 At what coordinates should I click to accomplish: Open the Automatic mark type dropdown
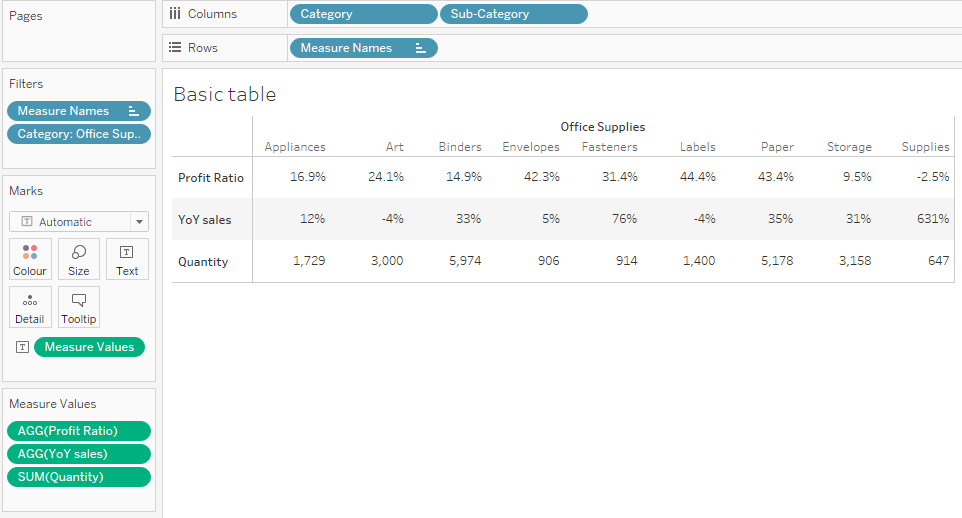(x=140, y=222)
